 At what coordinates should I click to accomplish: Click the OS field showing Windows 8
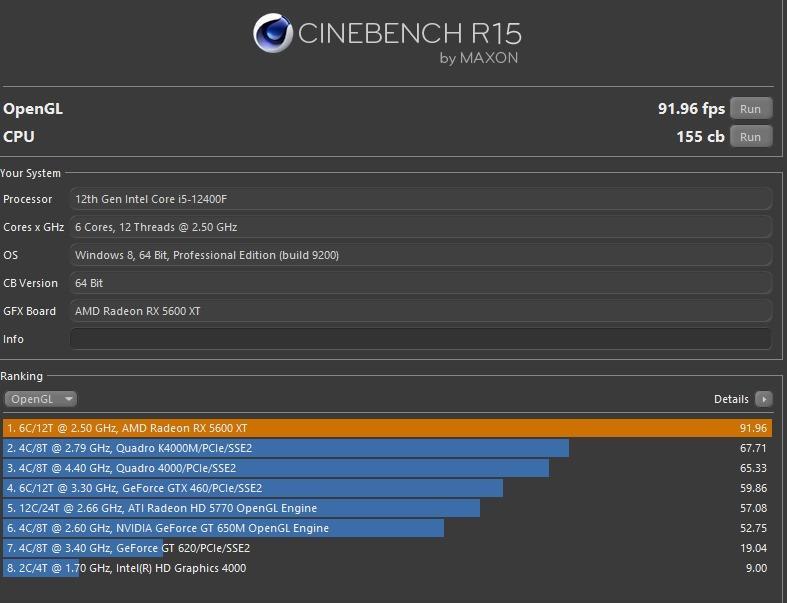(x=421, y=255)
